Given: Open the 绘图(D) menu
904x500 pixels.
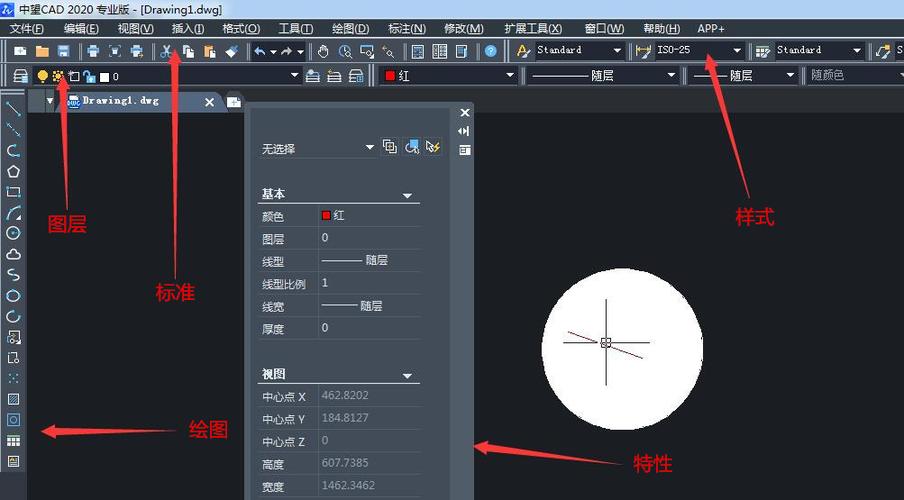Looking at the screenshot, I should point(351,28).
